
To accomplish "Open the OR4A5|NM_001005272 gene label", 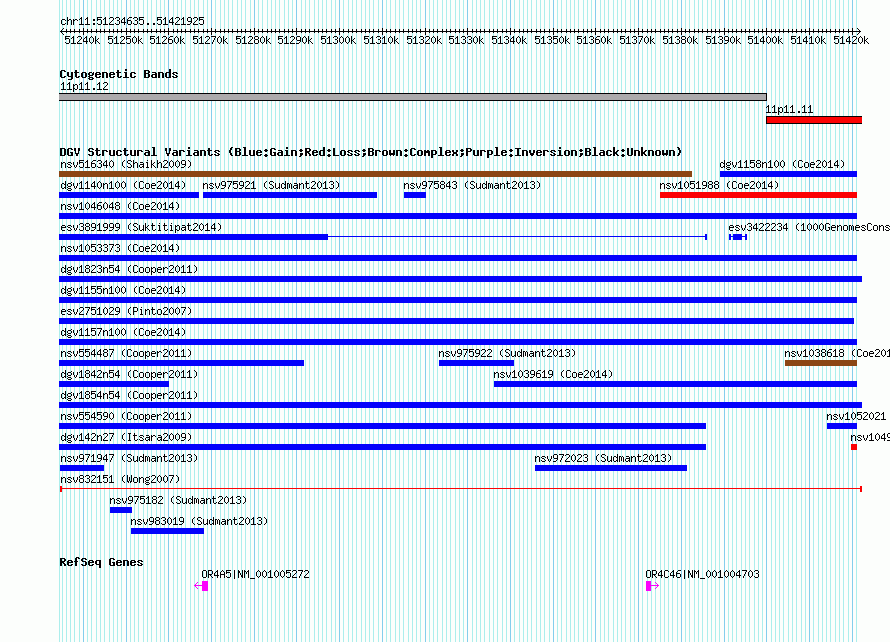I will pyautogui.click(x=255, y=574).
